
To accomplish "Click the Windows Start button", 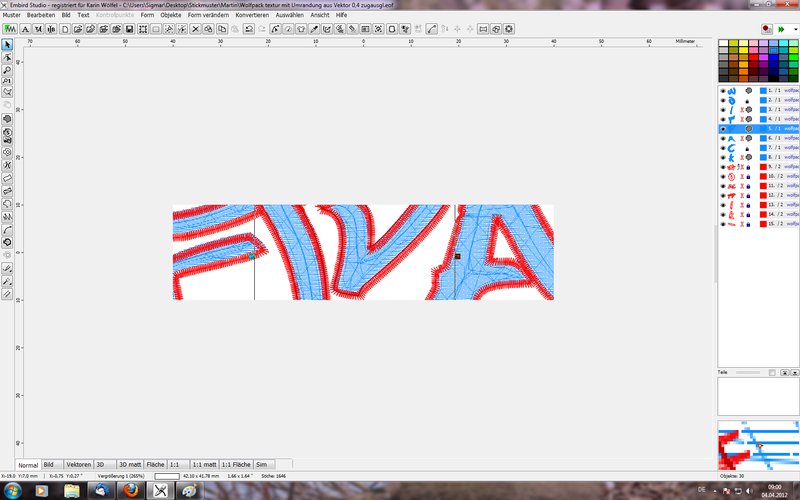I will coord(12,491).
